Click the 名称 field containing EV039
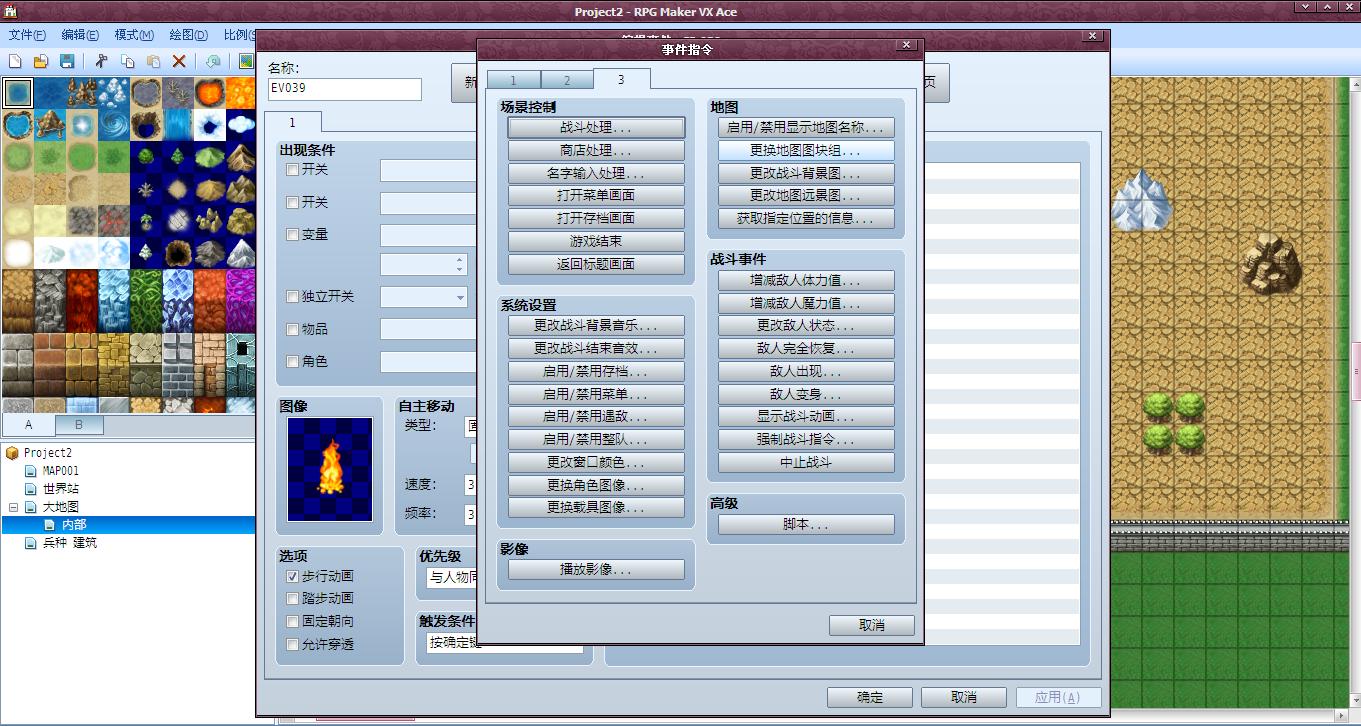 344,89
